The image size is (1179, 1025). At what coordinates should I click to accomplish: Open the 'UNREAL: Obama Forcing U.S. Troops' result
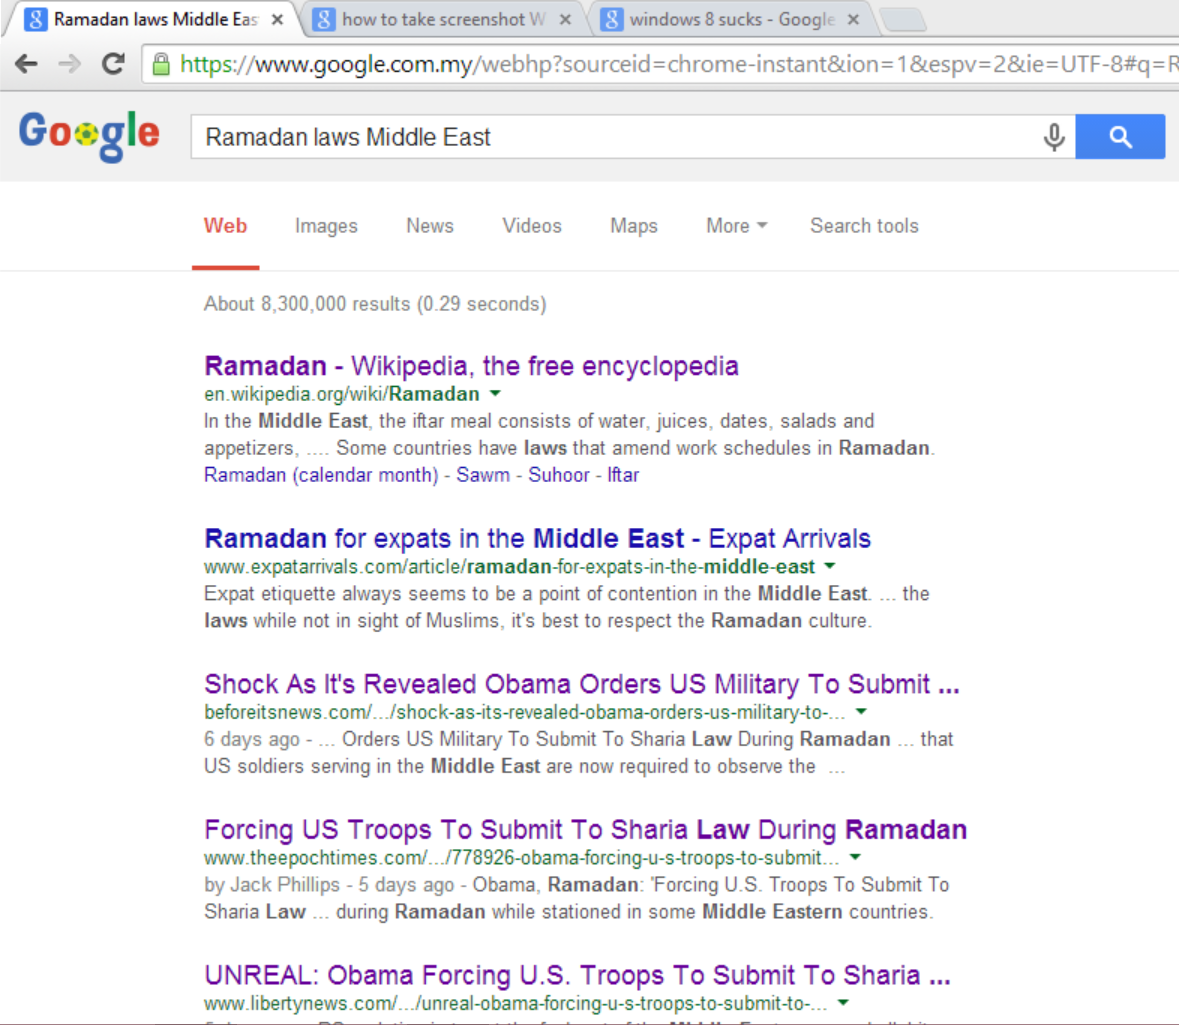(577, 975)
